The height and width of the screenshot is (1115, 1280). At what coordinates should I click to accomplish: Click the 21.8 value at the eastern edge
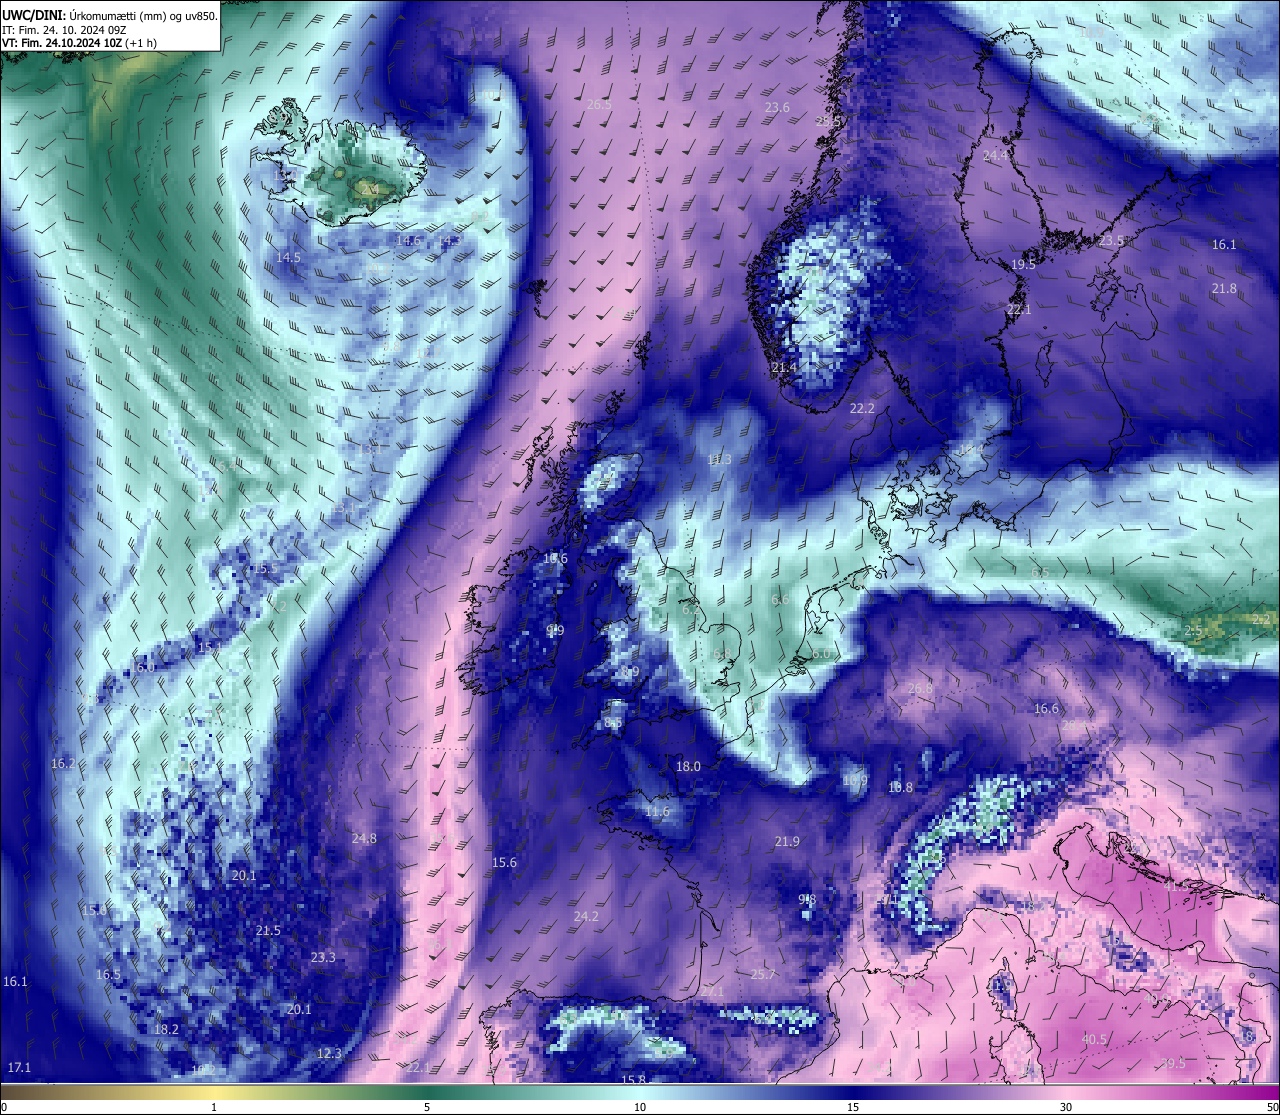click(x=1224, y=288)
